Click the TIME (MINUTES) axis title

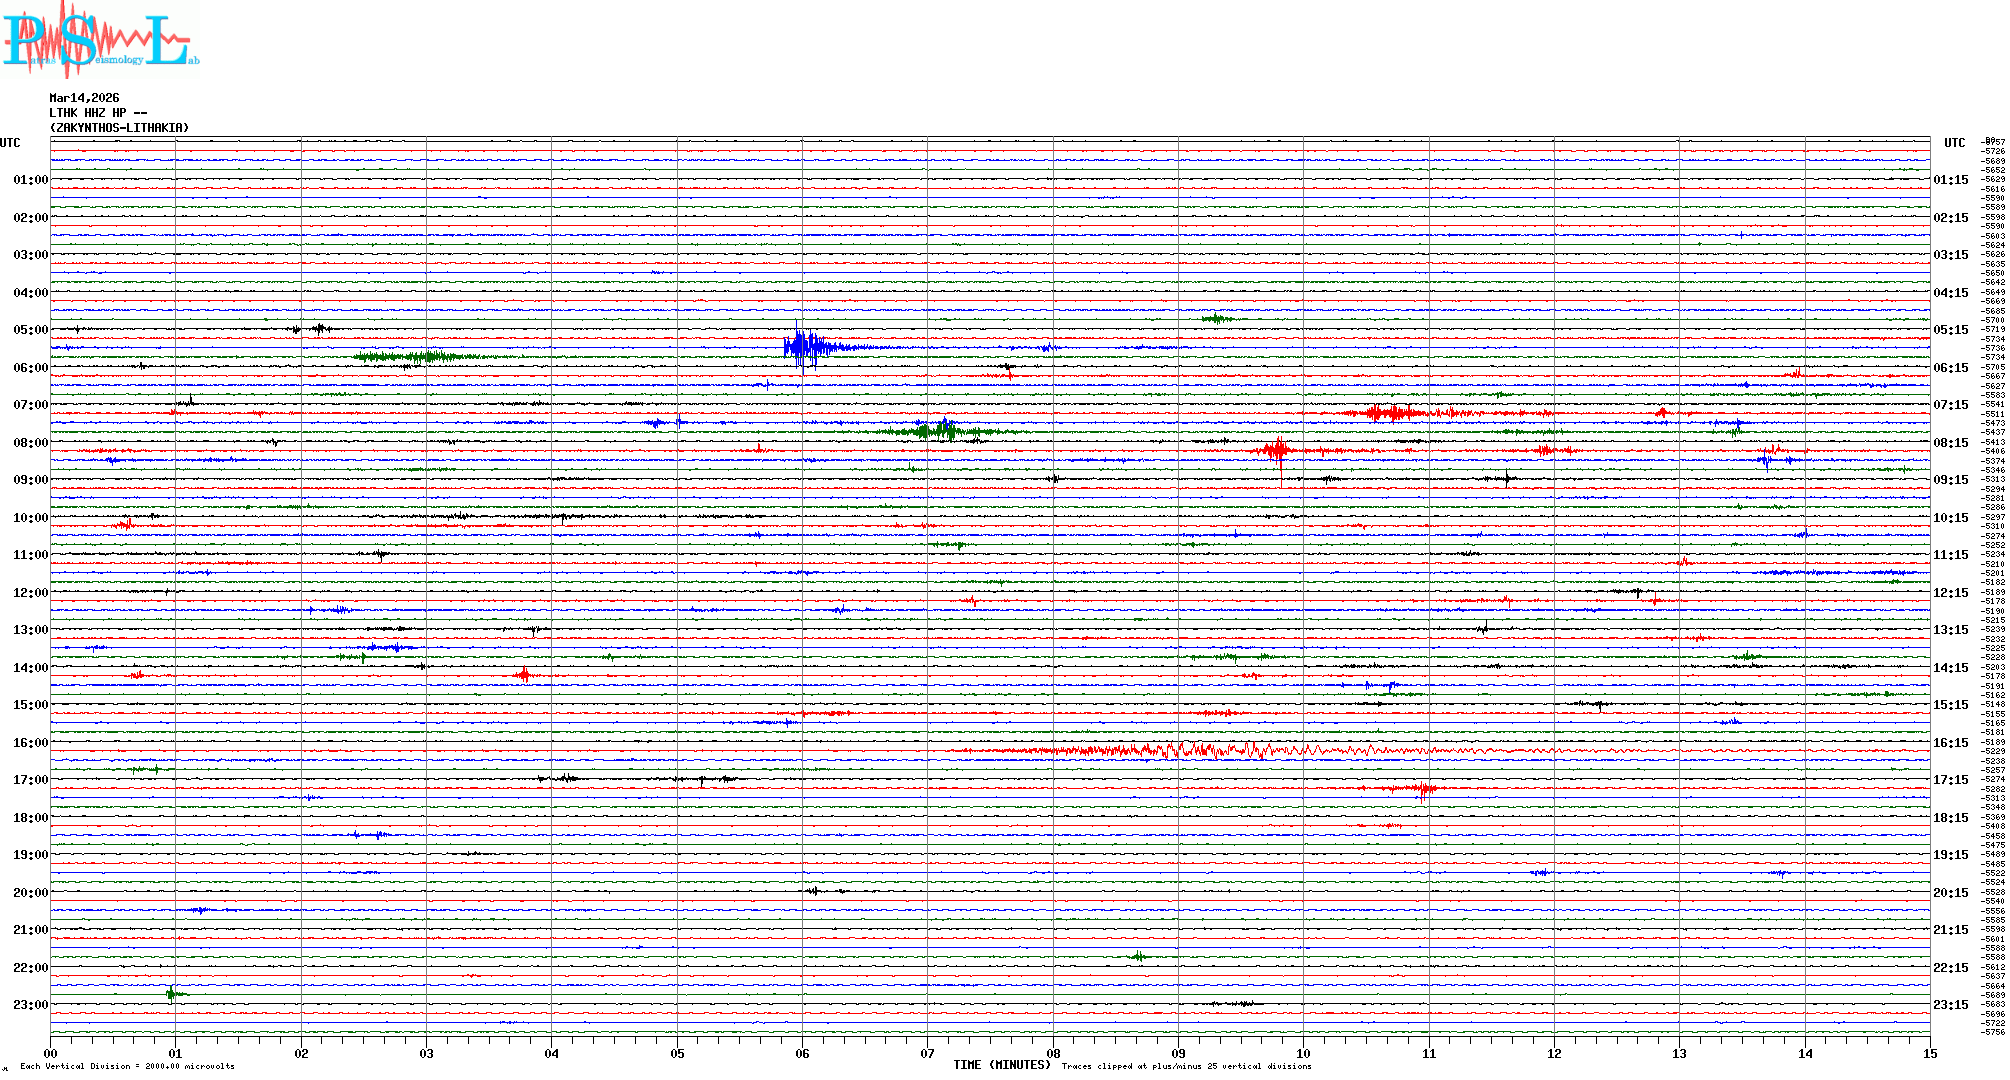[1001, 1065]
